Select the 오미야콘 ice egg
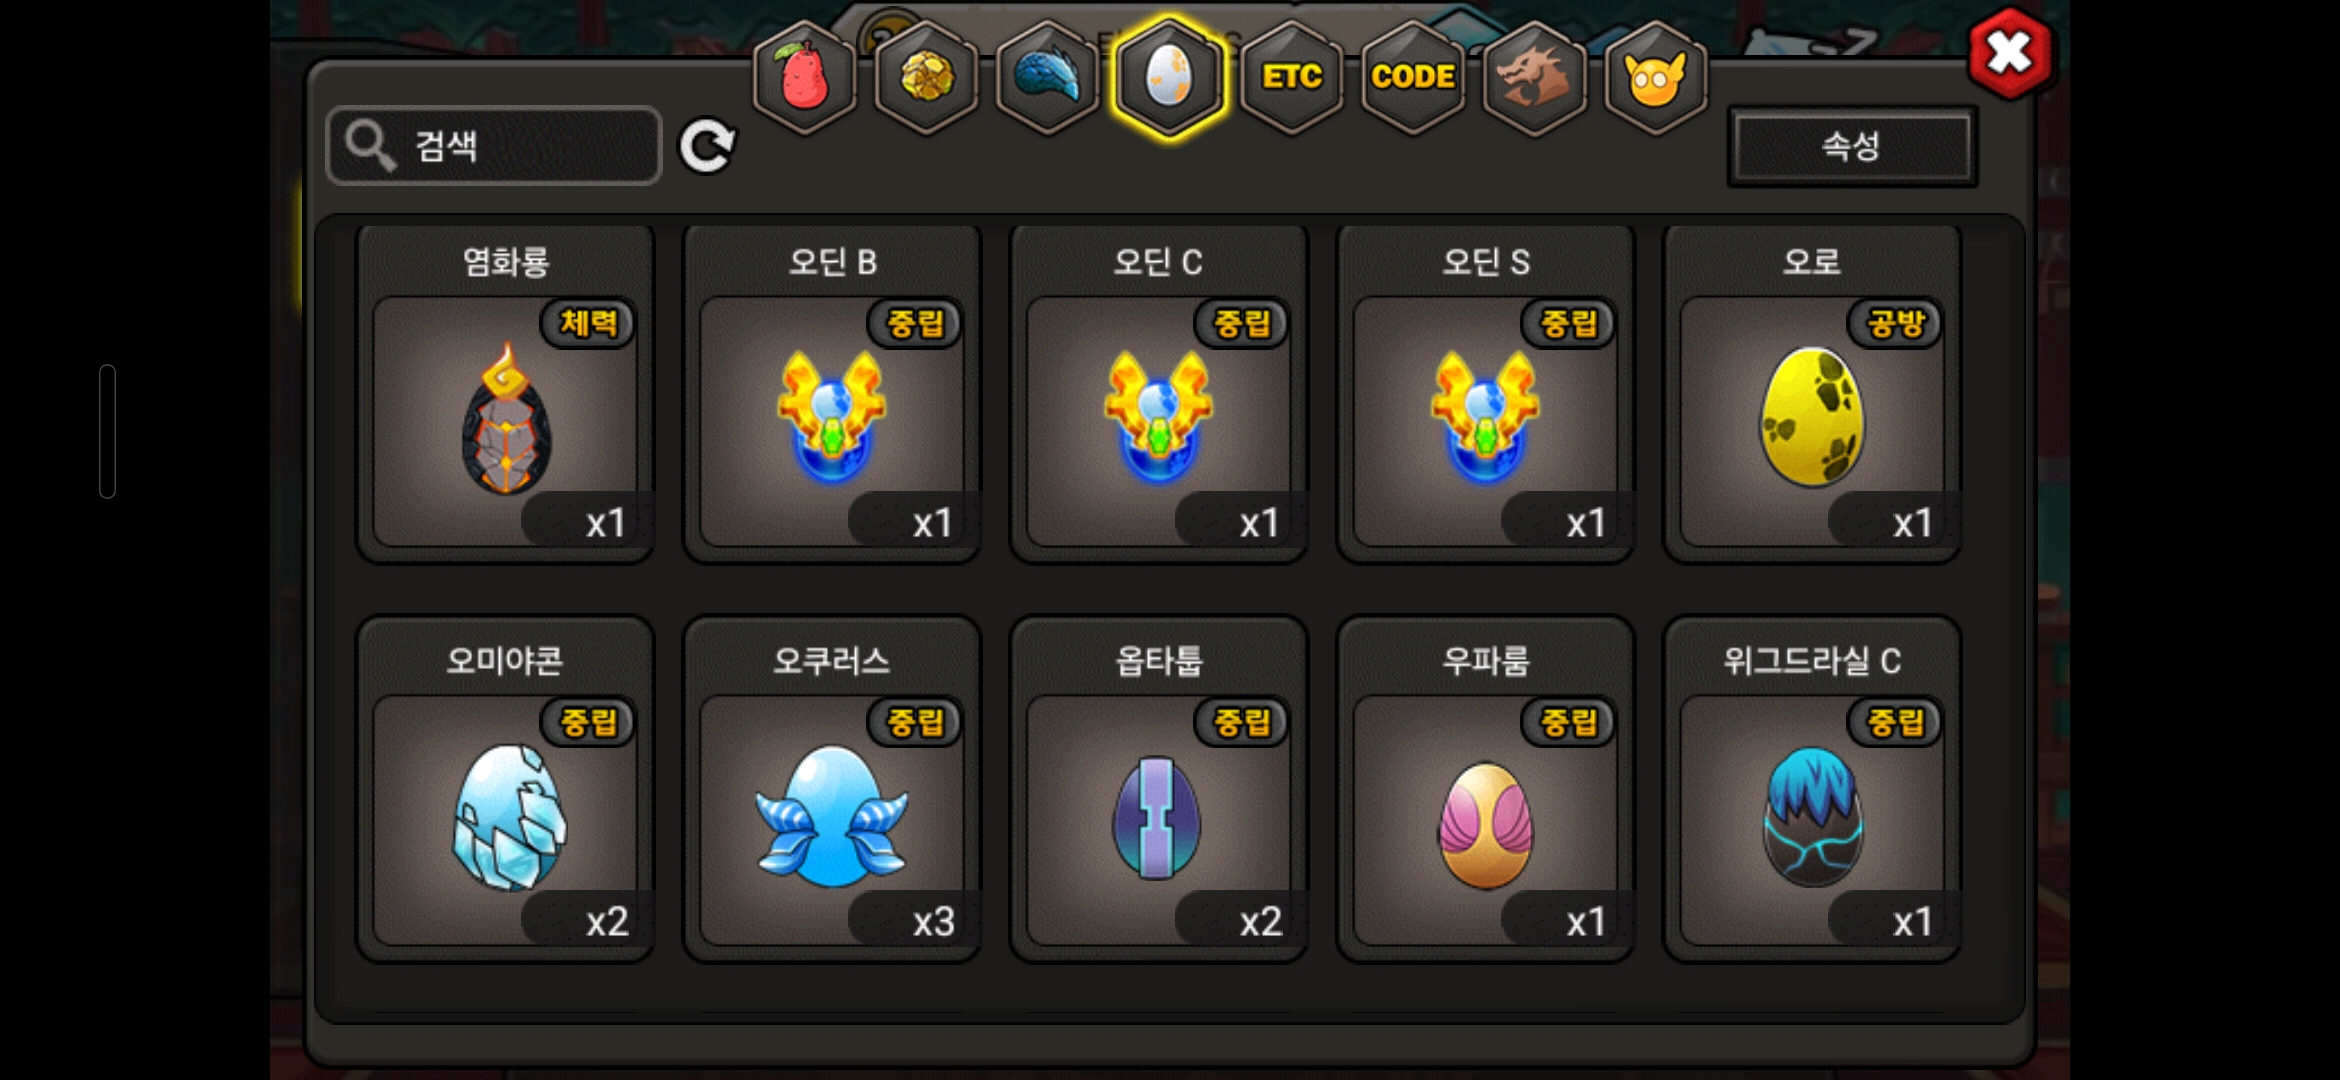The height and width of the screenshot is (1080, 2340). [x=506, y=789]
